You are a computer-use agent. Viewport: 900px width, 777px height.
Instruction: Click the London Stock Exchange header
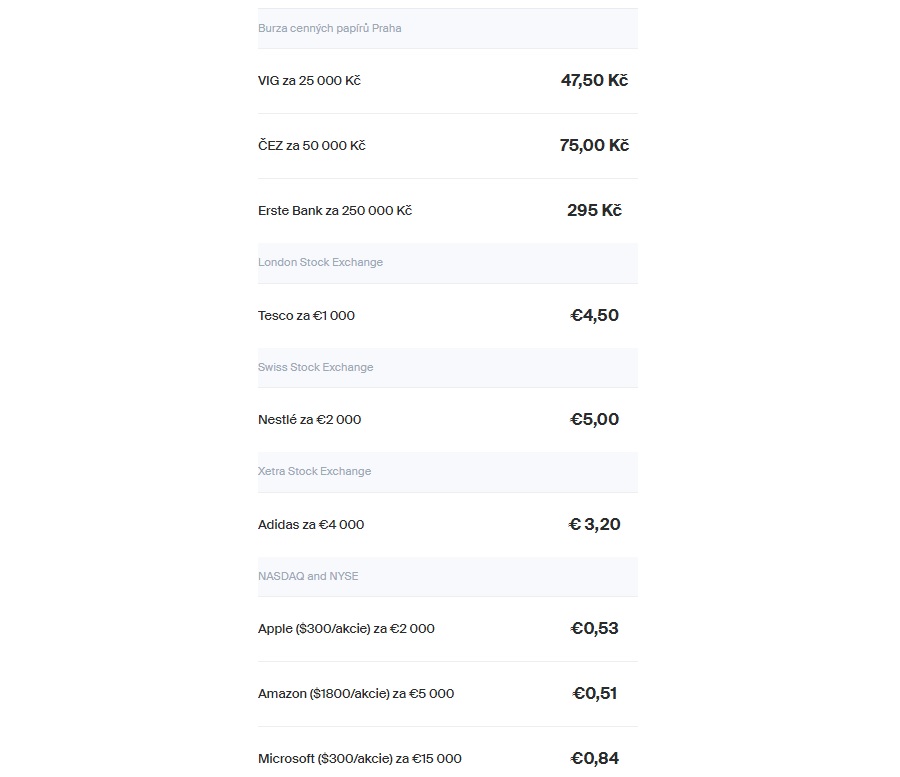448,263
